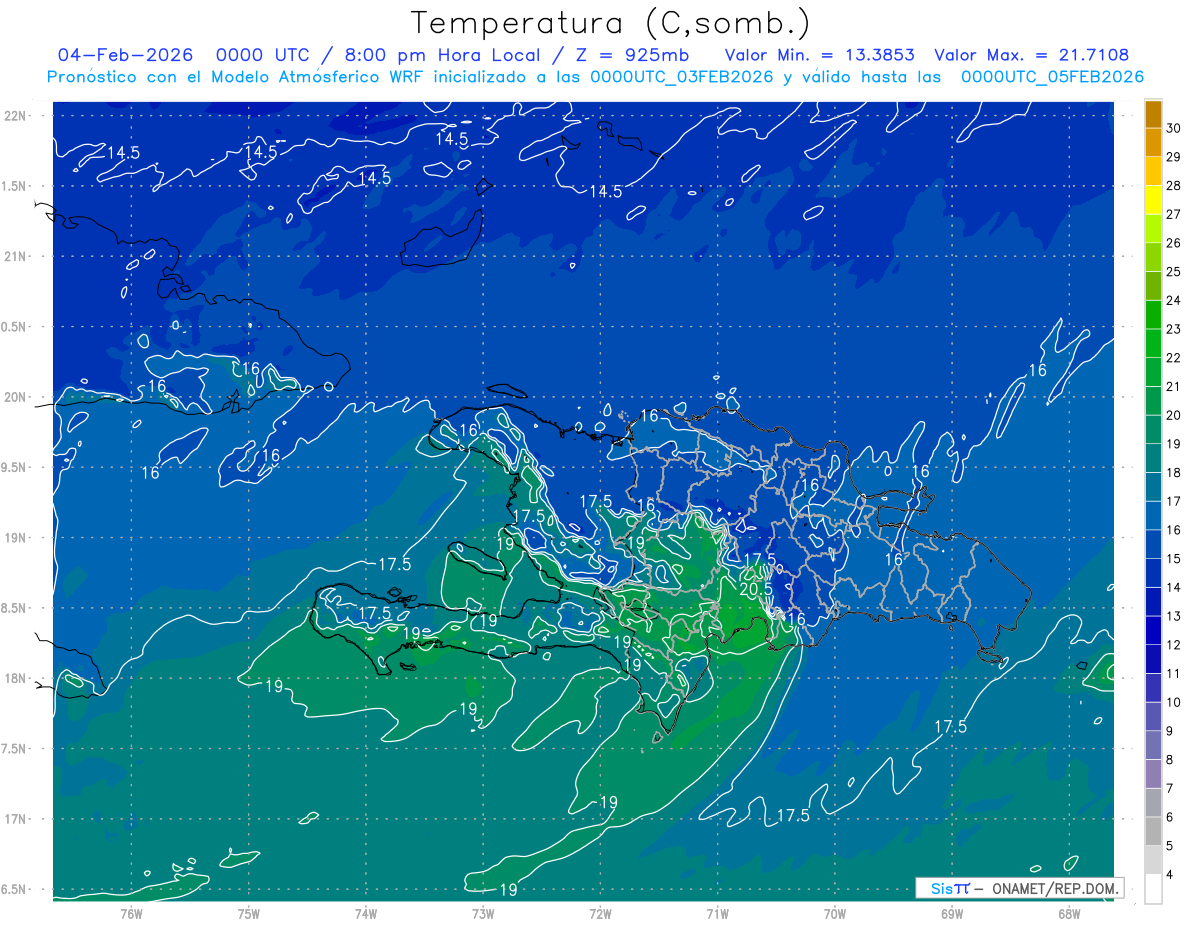Screen dimensions: 1200x927
Task: Click the '73W' longitude axis label
Action: tap(483, 913)
